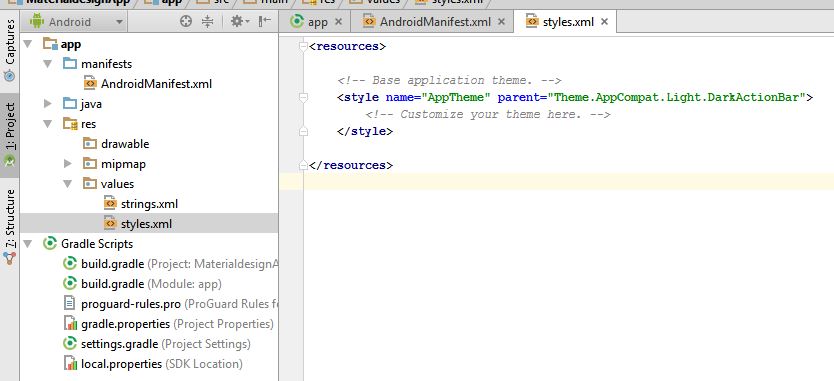Open the project view settings gear
834x381 pixels.
239,21
